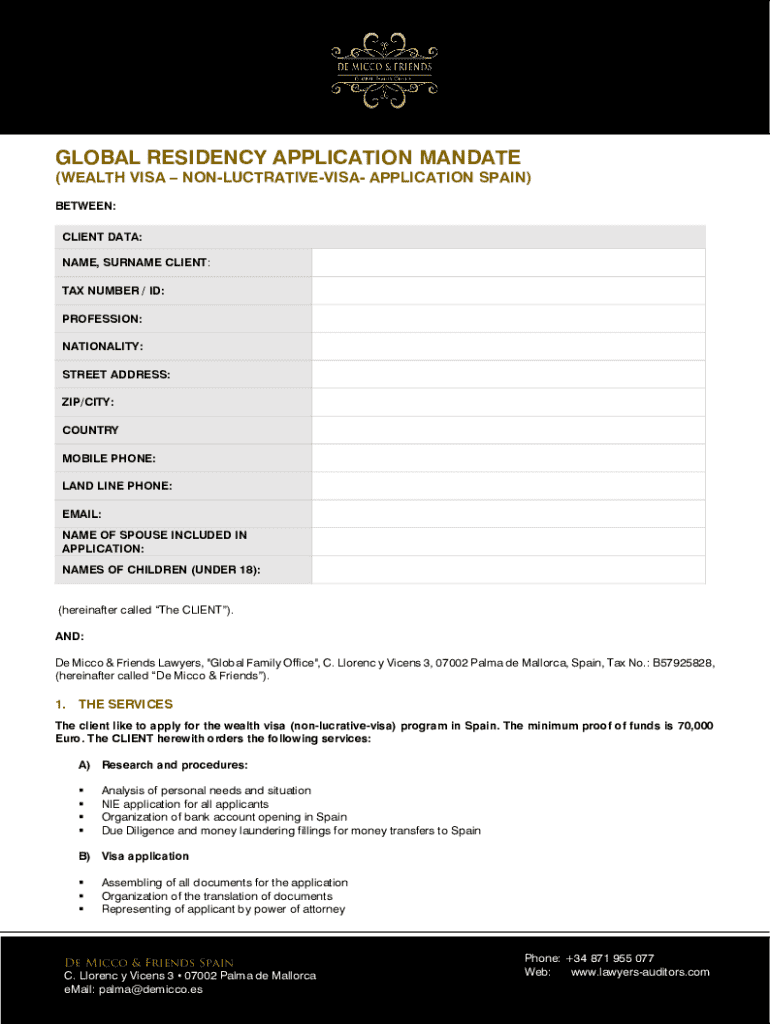Focus the Country input field
Screen dimensions: 770x1024
[508, 430]
